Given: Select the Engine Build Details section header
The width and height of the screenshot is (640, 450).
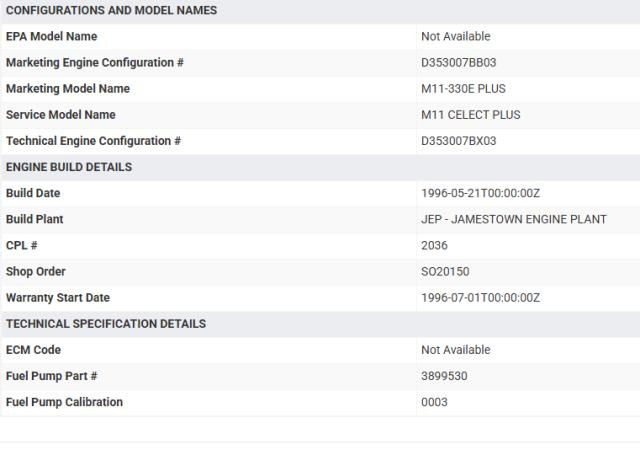Looking at the screenshot, I should point(69,167).
